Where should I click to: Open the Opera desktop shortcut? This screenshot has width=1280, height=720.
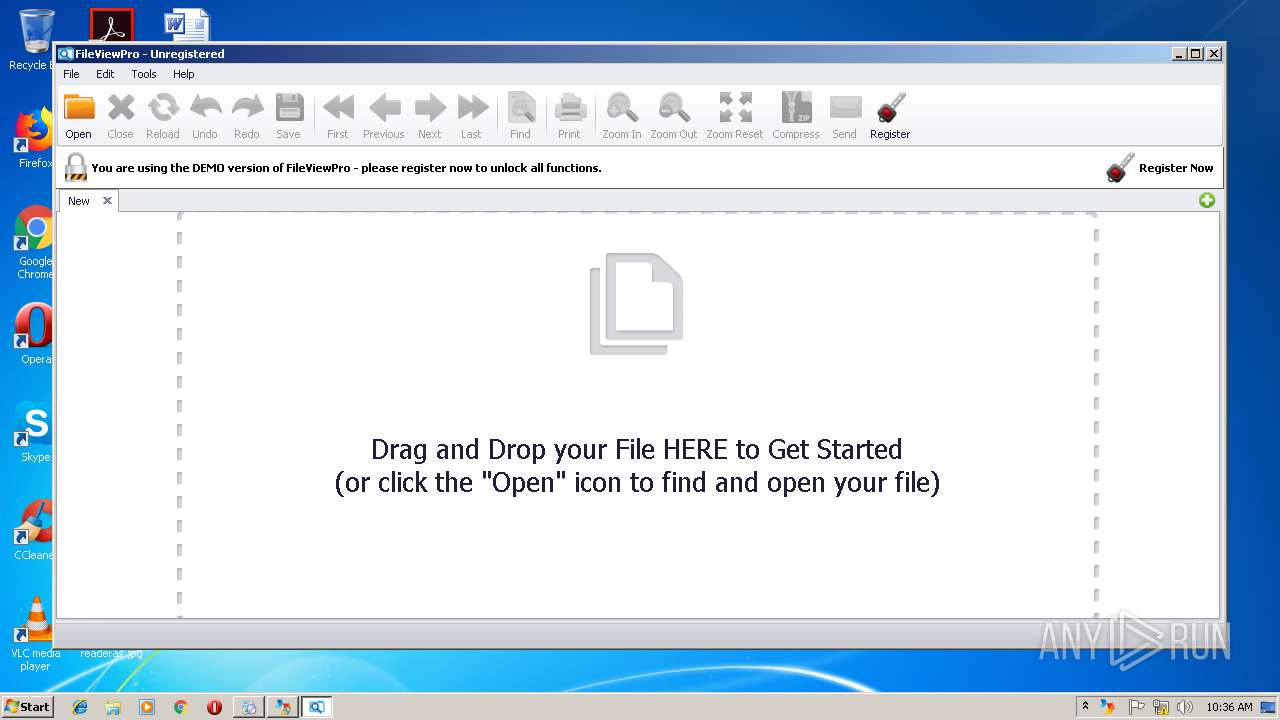pos(35,334)
